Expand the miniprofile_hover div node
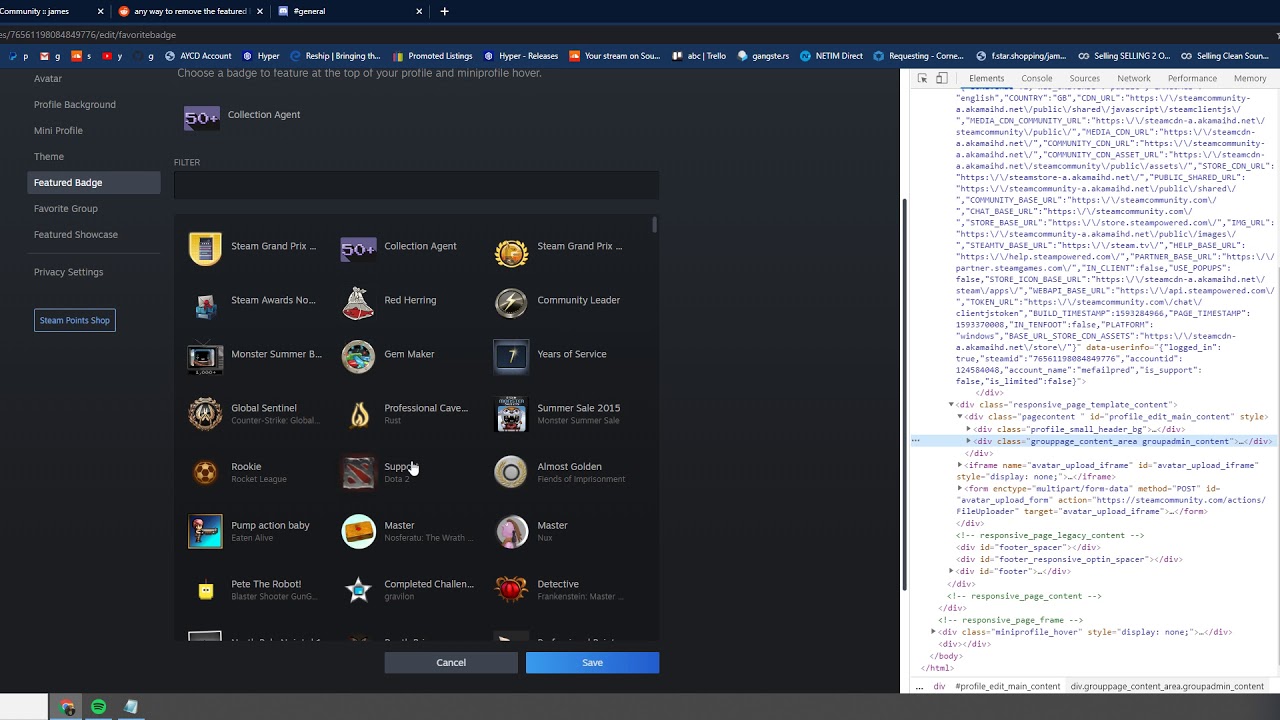1280x720 pixels. tap(933, 632)
